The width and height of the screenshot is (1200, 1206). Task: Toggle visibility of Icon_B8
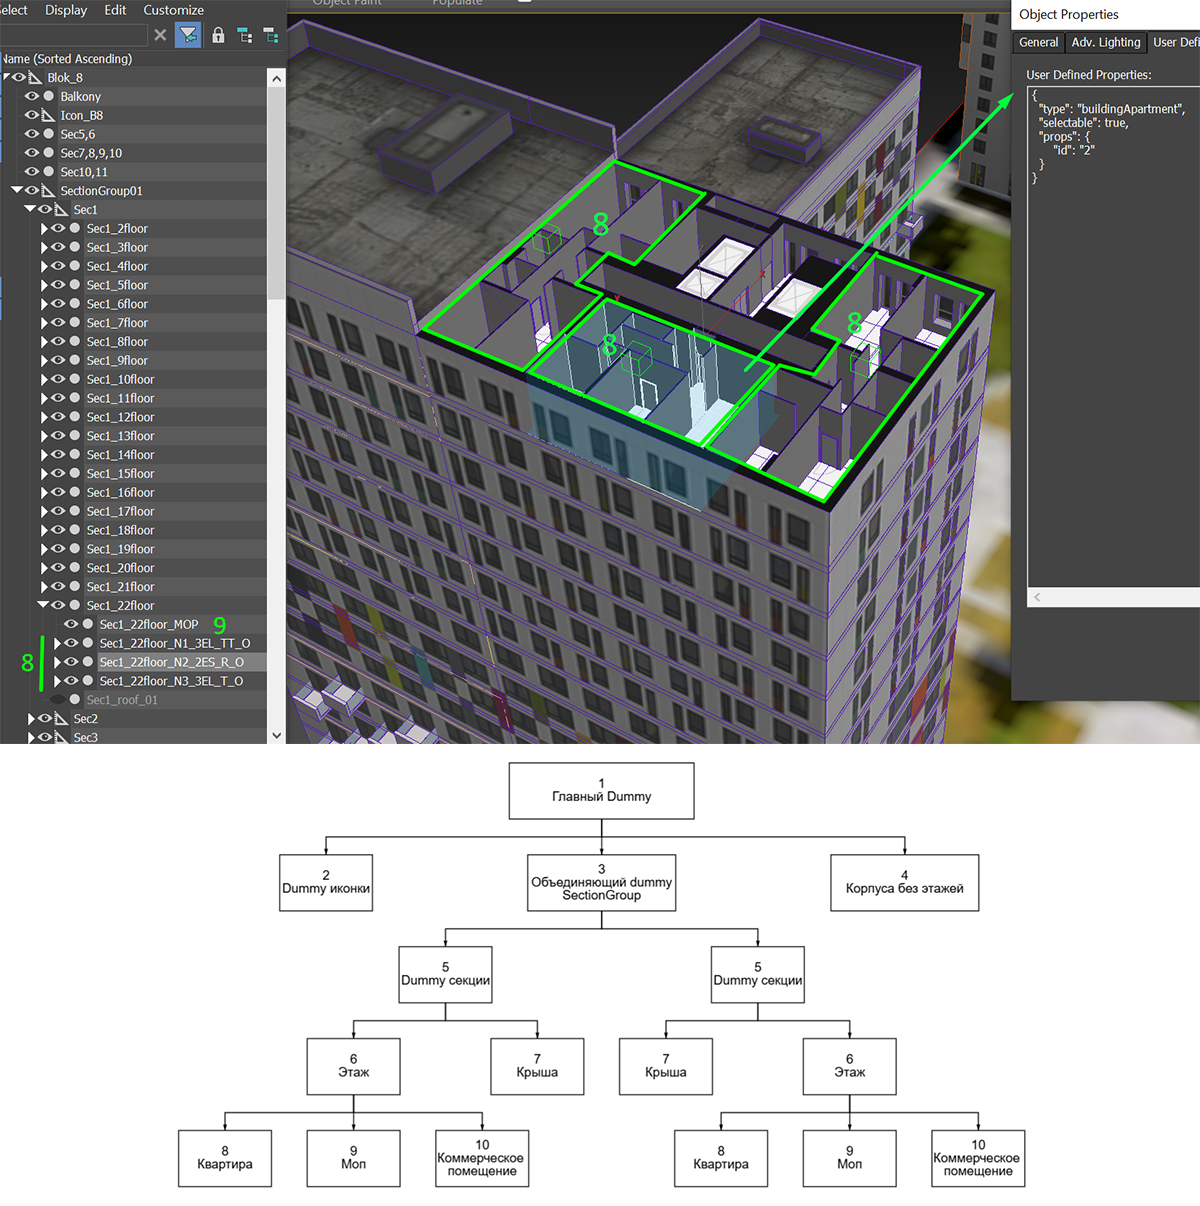coord(32,116)
